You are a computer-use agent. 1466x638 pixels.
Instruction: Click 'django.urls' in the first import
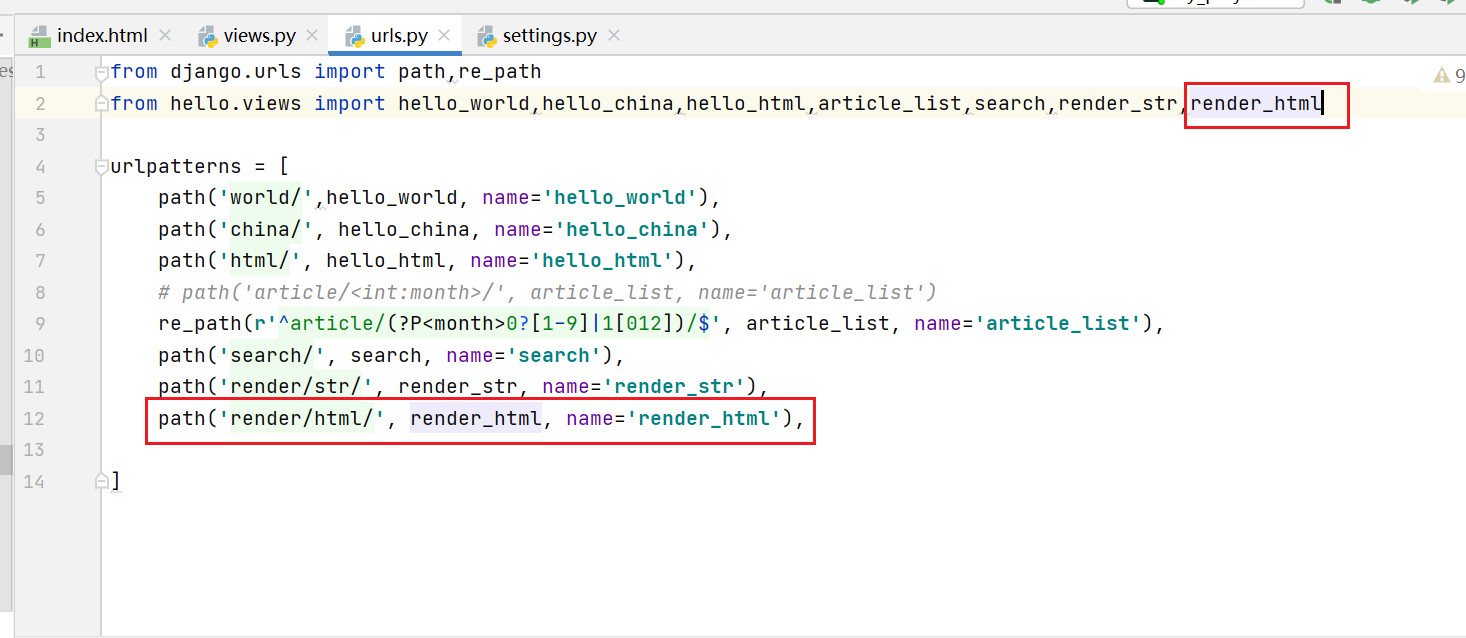pos(236,72)
